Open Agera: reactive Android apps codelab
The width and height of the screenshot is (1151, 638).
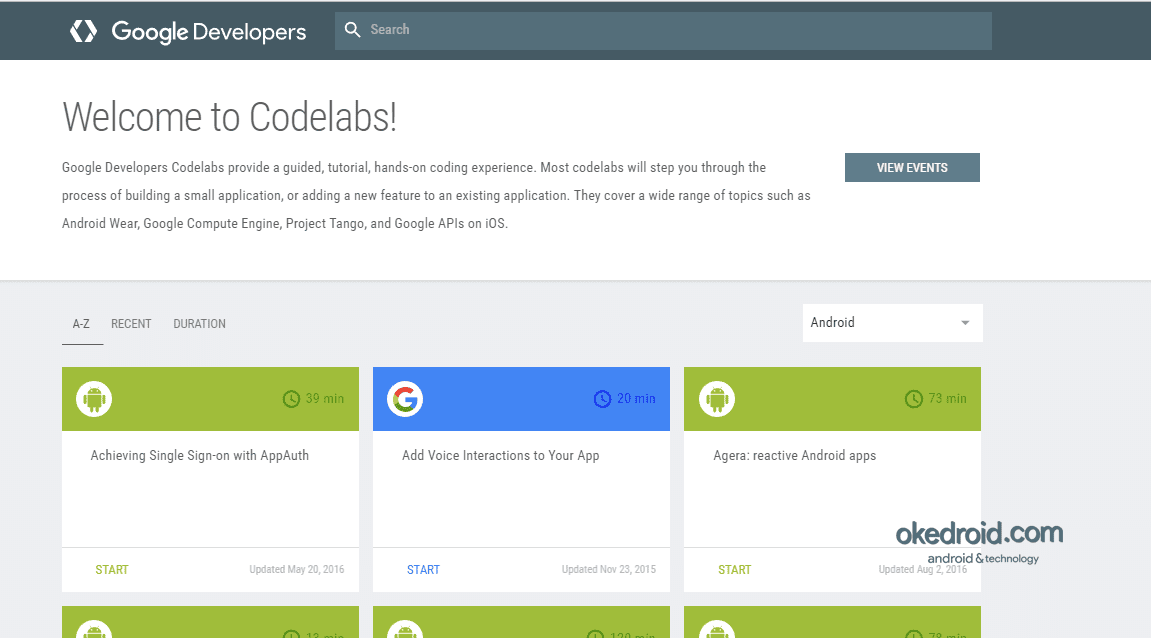[795, 455]
